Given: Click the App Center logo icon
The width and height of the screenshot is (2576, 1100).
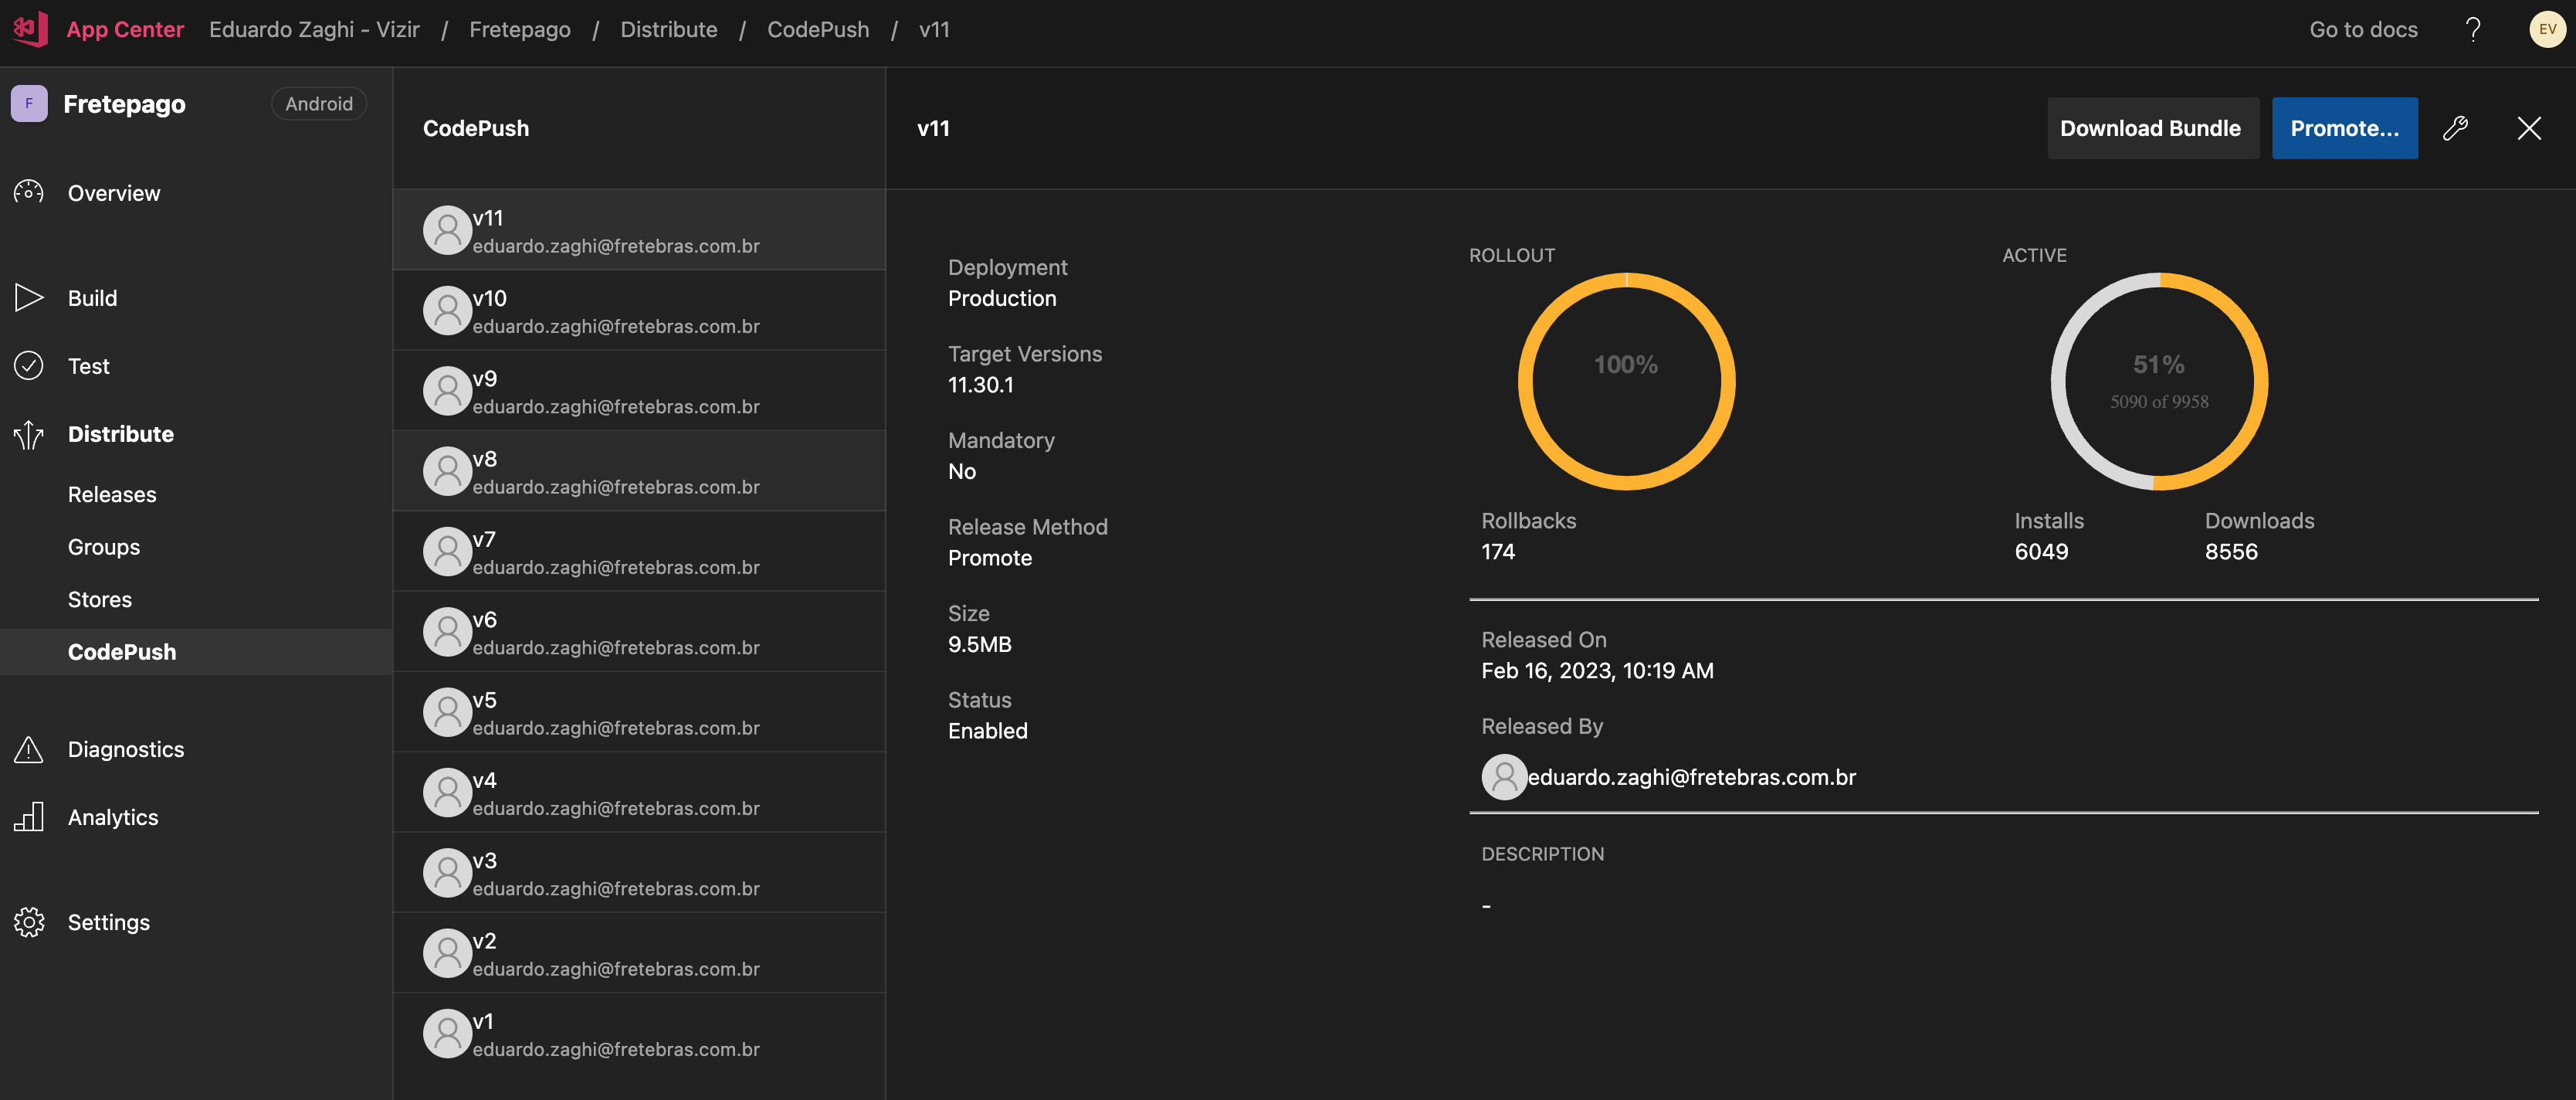Looking at the screenshot, I should (x=29, y=29).
